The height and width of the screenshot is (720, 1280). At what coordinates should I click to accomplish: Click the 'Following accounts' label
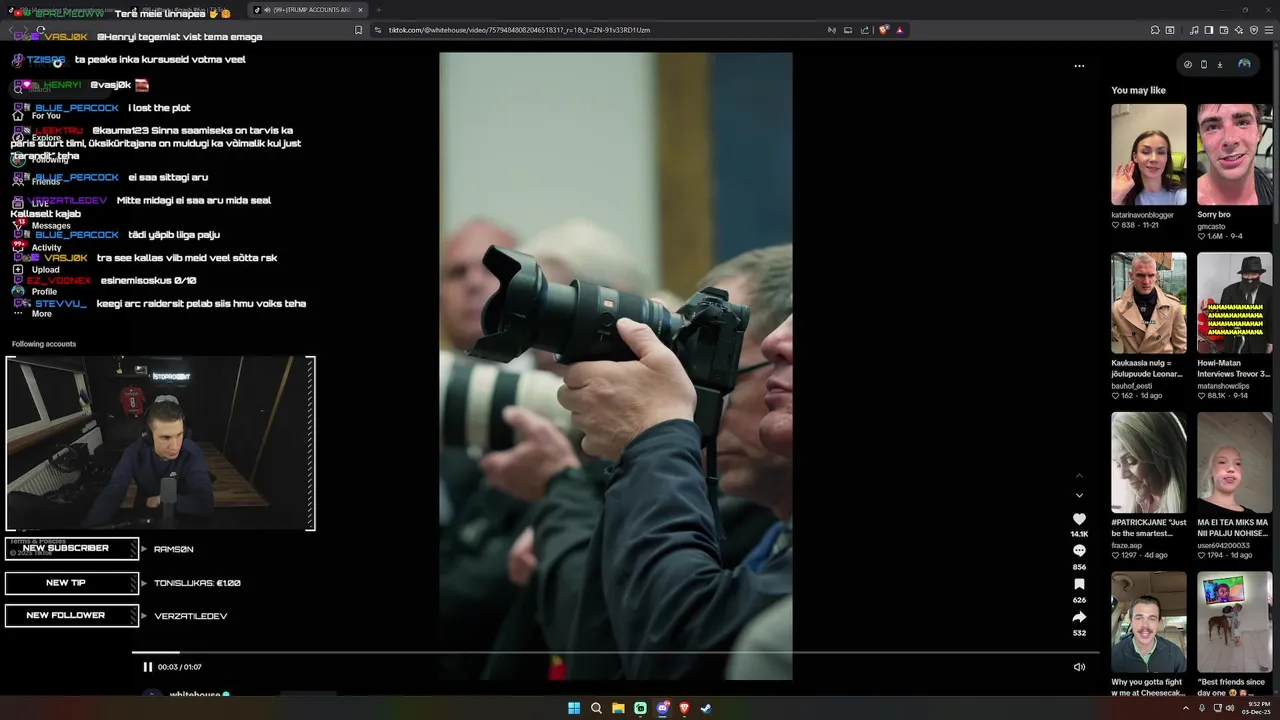click(x=44, y=344)
